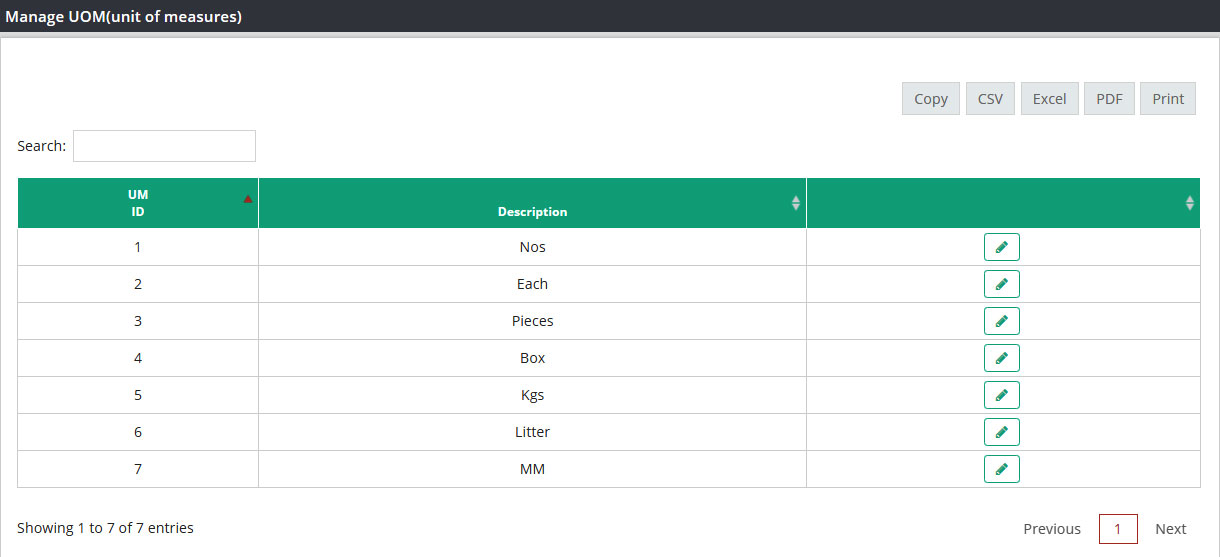The height and width of the screenshot is (557, 1220).
Task: Download the table as PDF
Action: coord(1109,99)
